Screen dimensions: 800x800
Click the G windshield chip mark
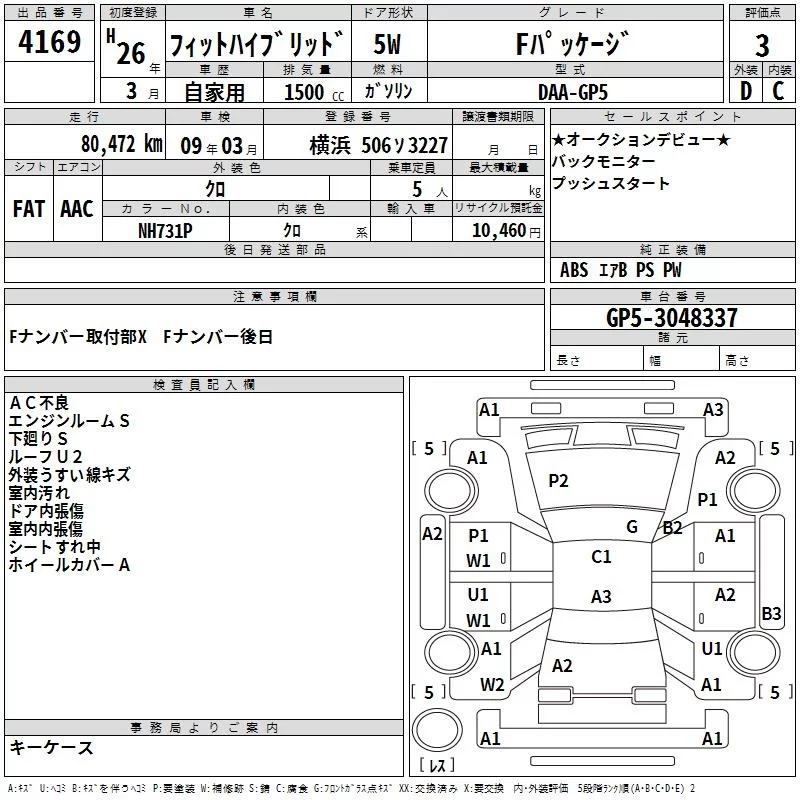coord(632,527)
